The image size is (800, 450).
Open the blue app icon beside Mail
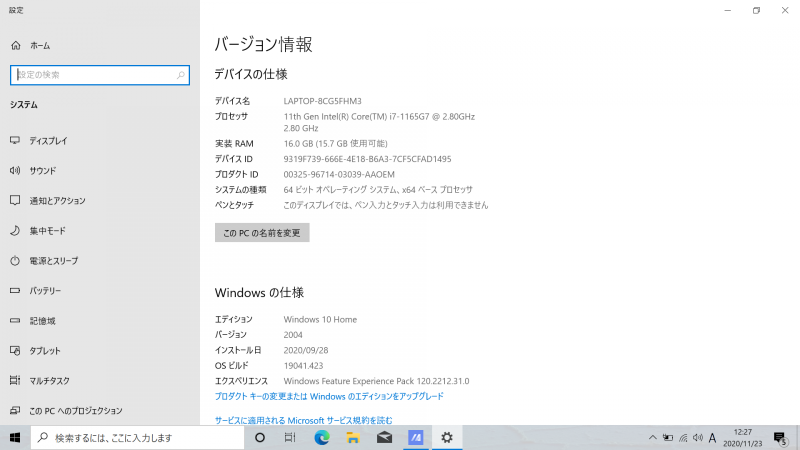[x=416, y=438]
